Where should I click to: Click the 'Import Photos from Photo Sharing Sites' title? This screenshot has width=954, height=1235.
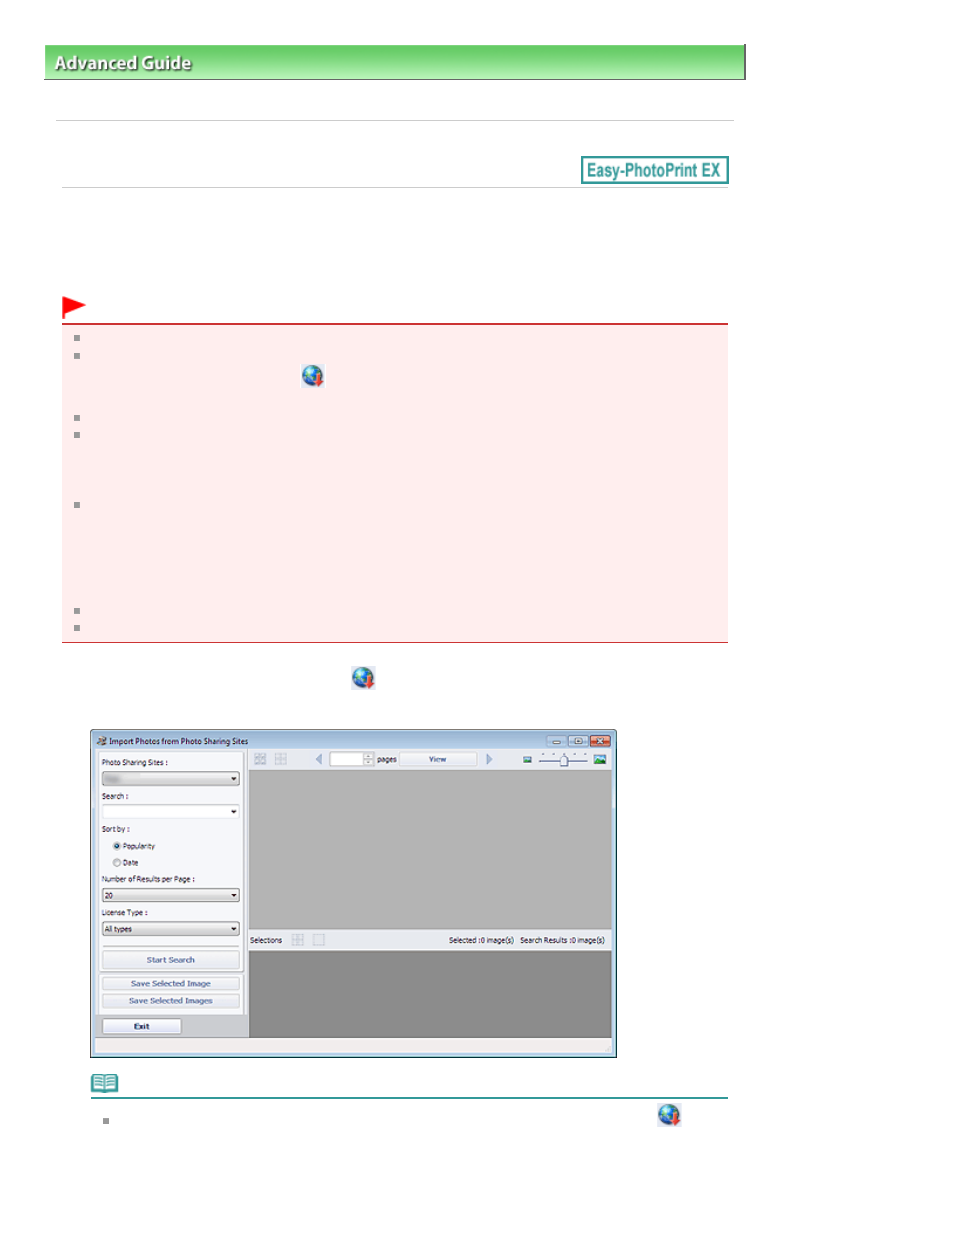(x=178, y=741)
